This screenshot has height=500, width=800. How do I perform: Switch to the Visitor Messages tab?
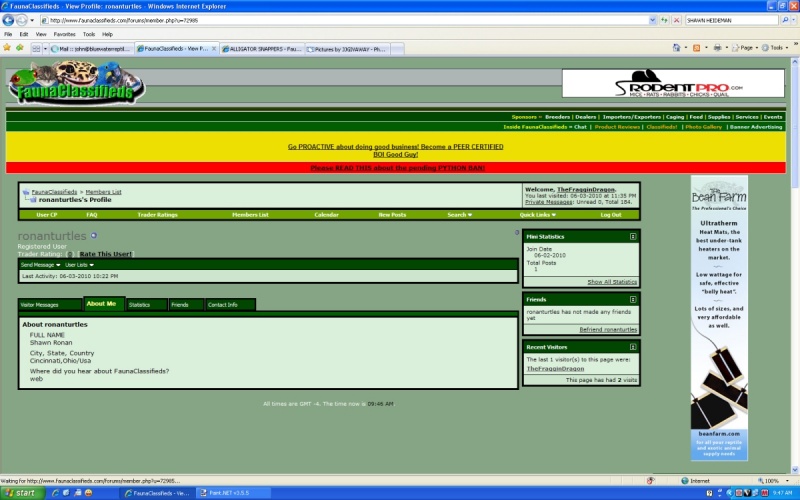tap(49, 305)
